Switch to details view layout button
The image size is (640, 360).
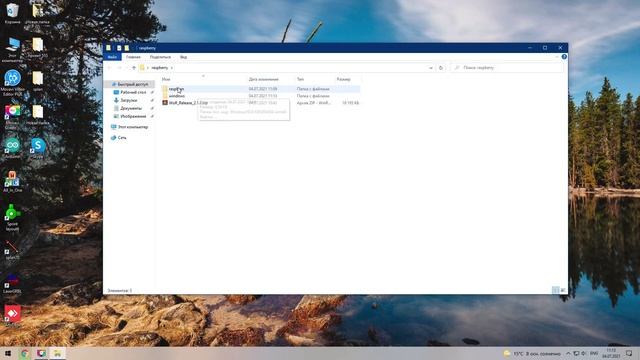pyautogui.click(x=556, y=290)
